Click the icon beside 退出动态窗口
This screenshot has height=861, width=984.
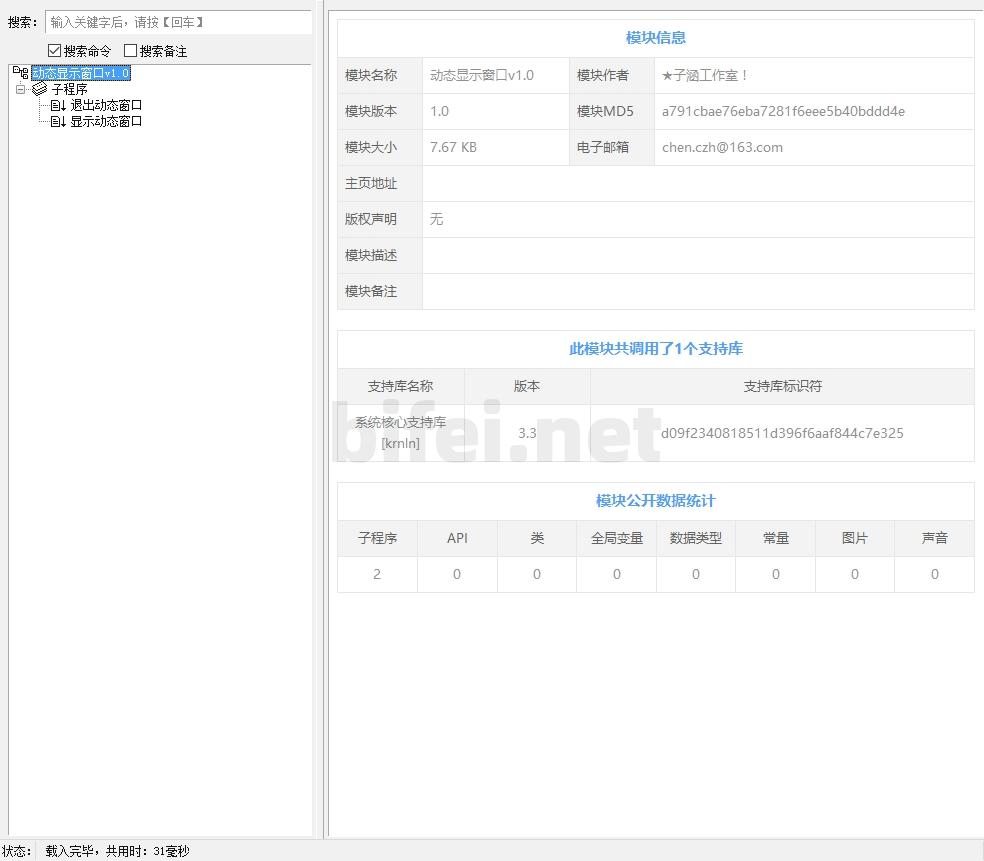58,105
